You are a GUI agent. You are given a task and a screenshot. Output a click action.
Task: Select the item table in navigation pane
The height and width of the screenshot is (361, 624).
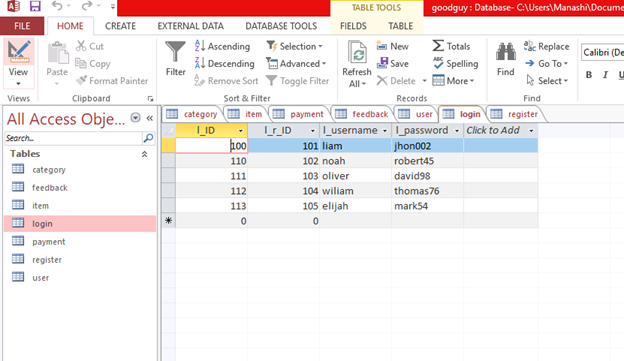(x=80, y=206)
